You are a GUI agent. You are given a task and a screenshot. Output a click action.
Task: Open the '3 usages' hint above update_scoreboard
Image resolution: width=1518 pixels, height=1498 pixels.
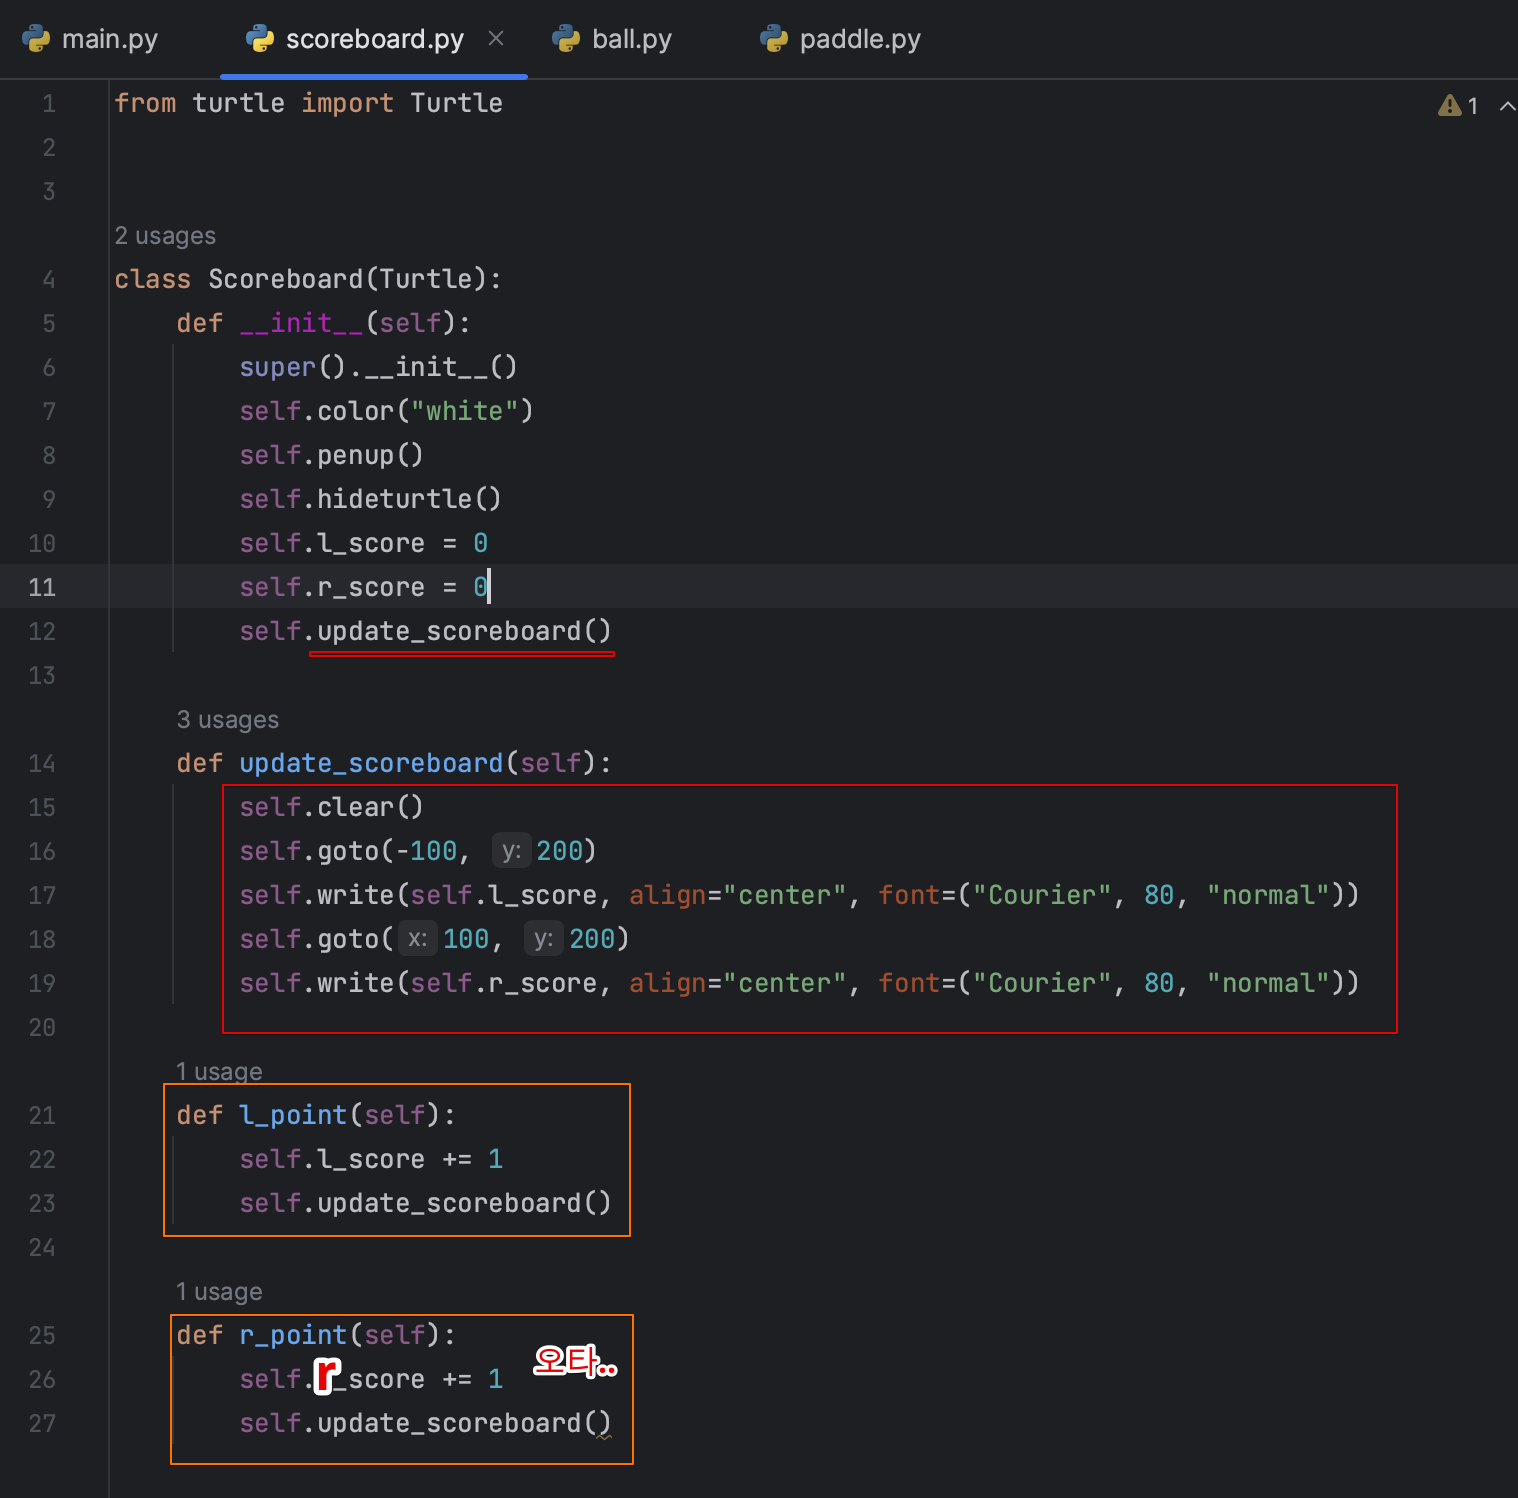point(228,720)
